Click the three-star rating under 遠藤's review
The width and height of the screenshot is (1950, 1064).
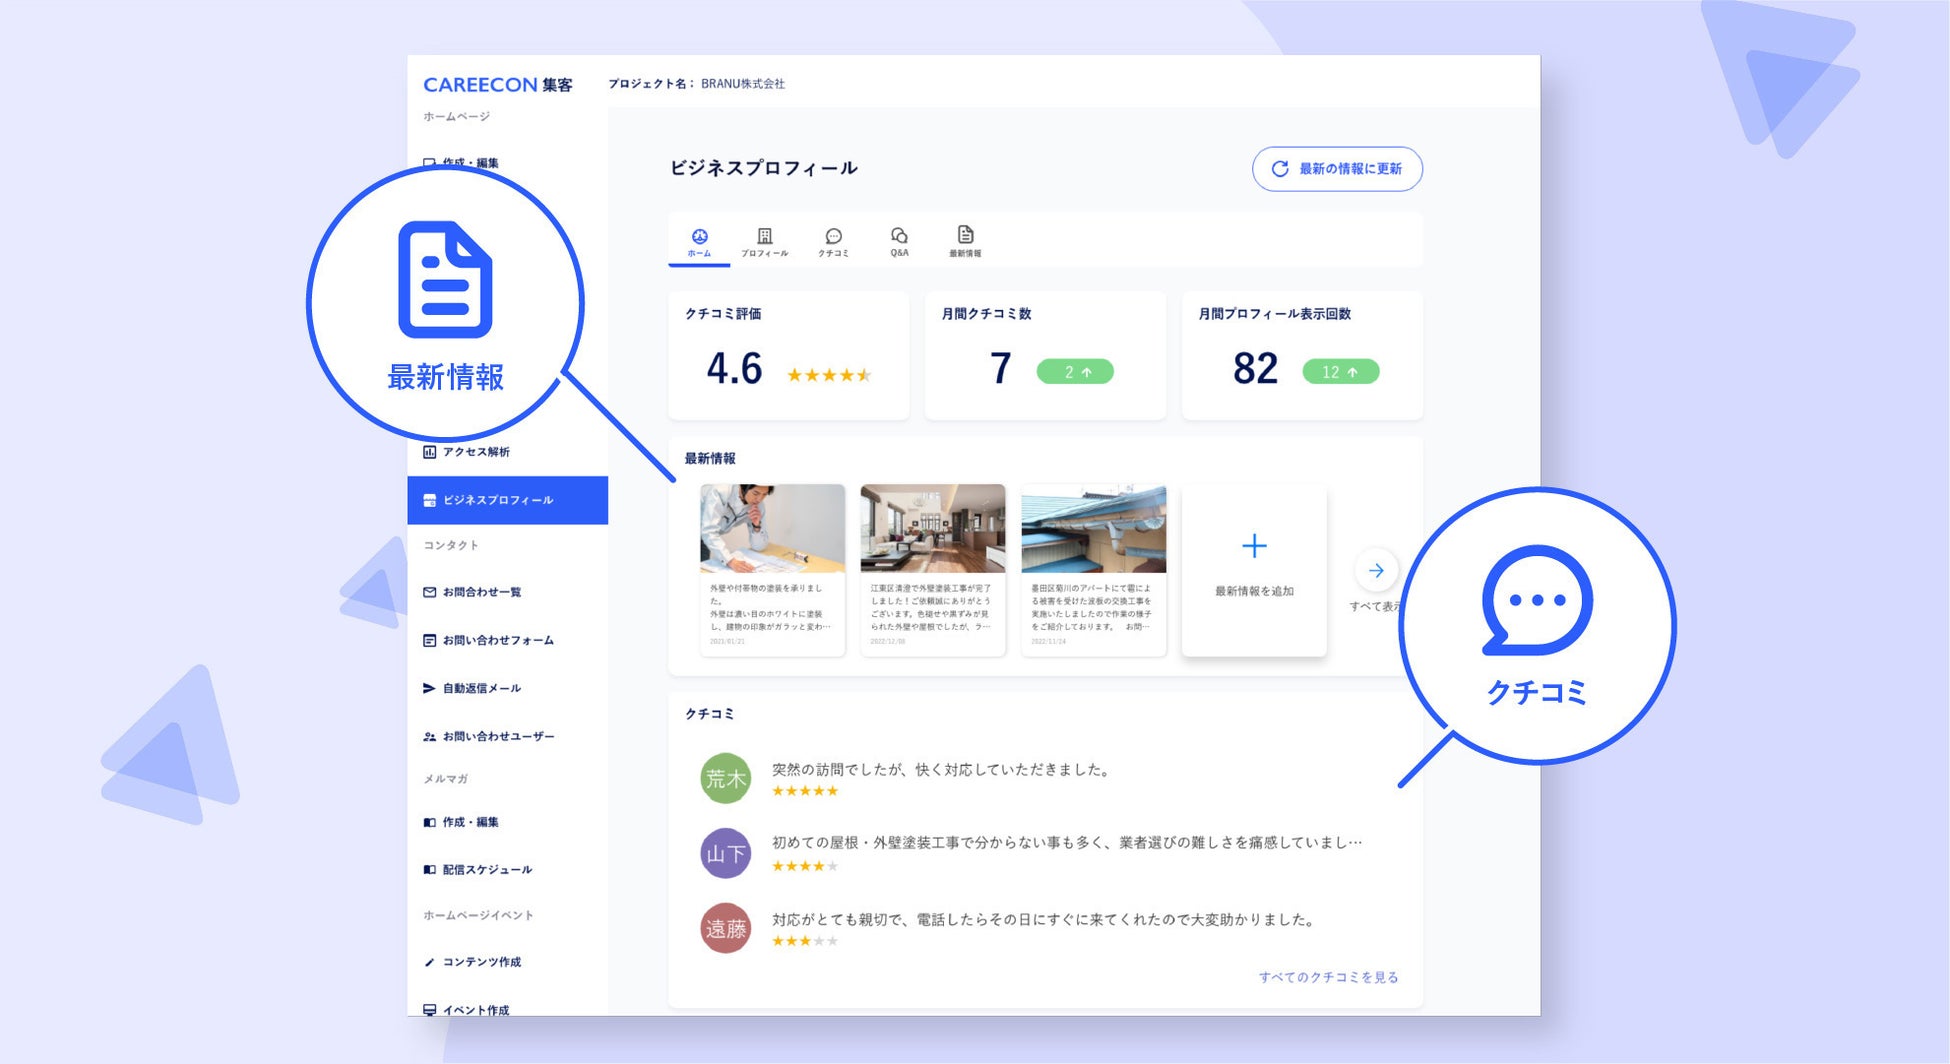[x=805, y=941]
